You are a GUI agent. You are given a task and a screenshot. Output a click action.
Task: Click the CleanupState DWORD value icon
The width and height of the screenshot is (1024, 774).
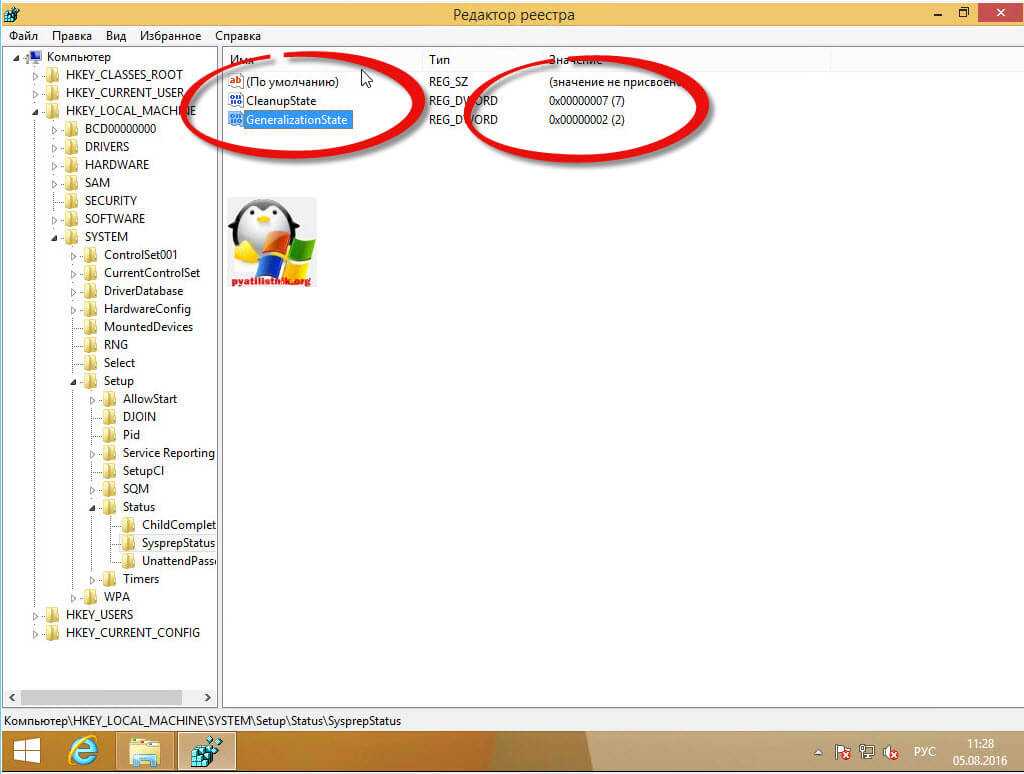pyautogui.click(x=236, y=101)
